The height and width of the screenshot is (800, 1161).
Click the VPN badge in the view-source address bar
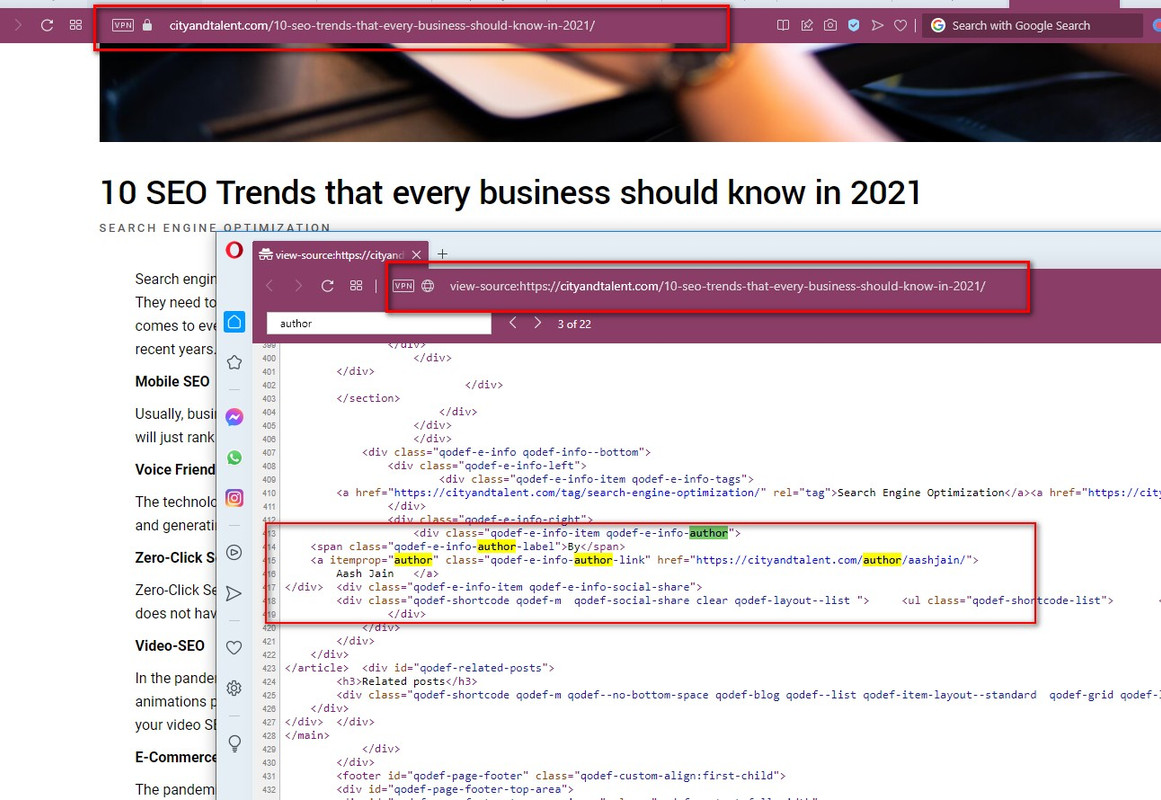(404, 286)
